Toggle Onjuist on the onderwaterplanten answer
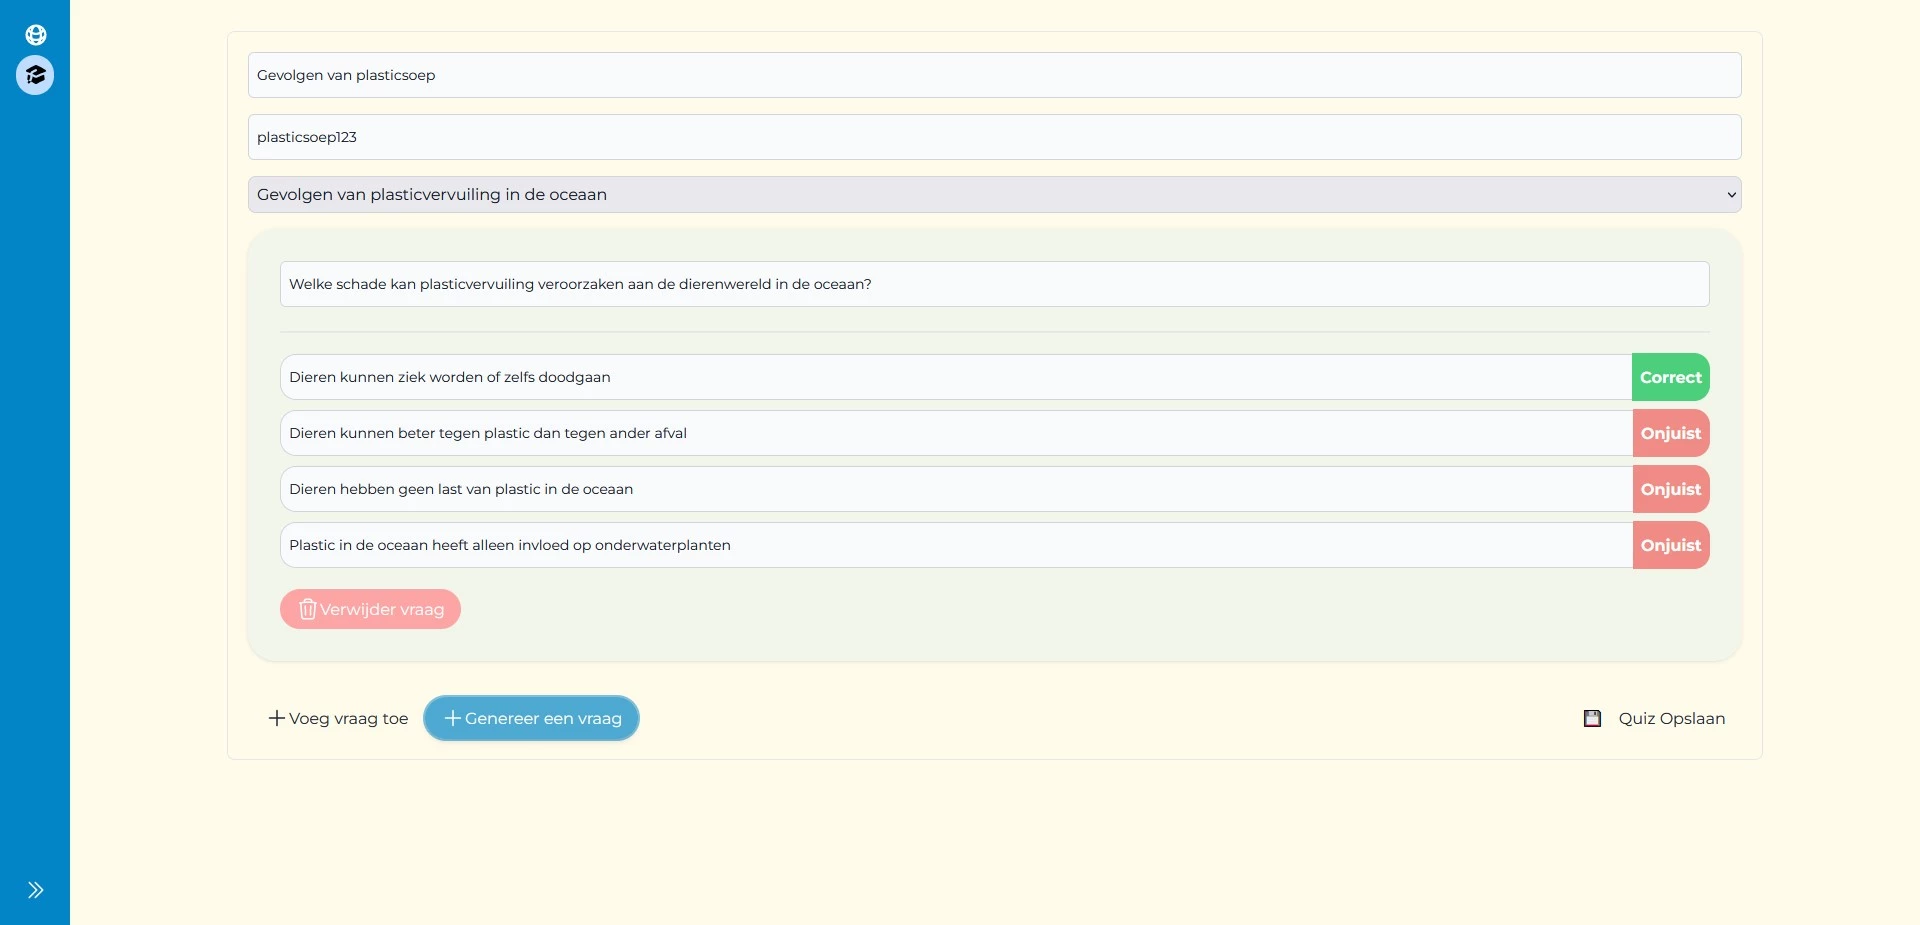 click(x=1669, y=545)
